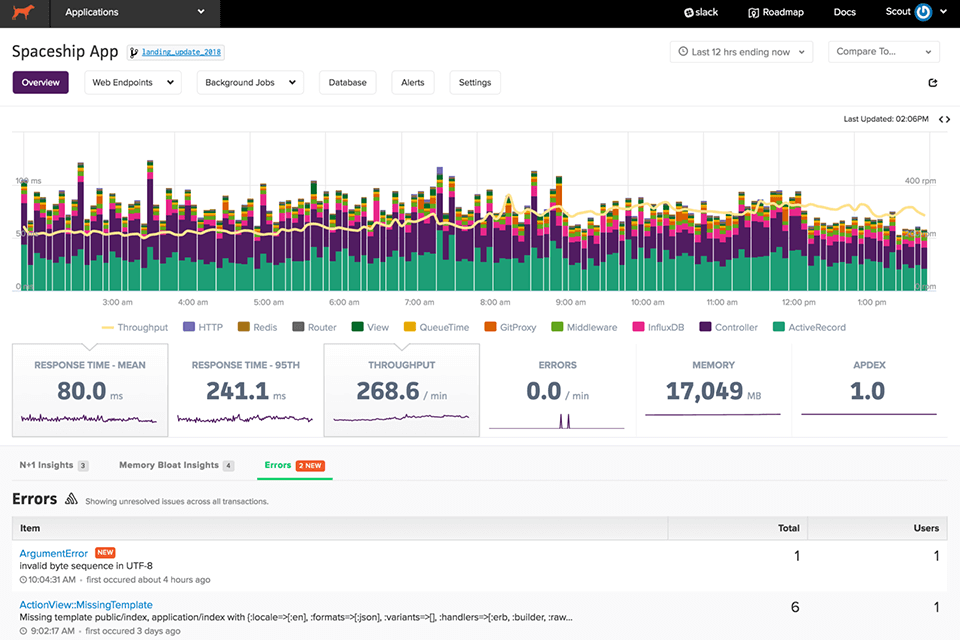
Task: Toggle the Errors metric card
Action: coord(557,390)
